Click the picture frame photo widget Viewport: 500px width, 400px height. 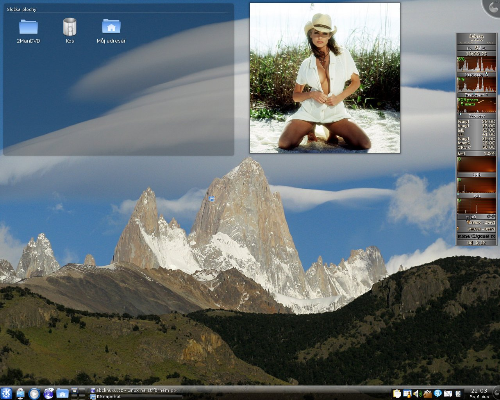(x=325, y=78)
